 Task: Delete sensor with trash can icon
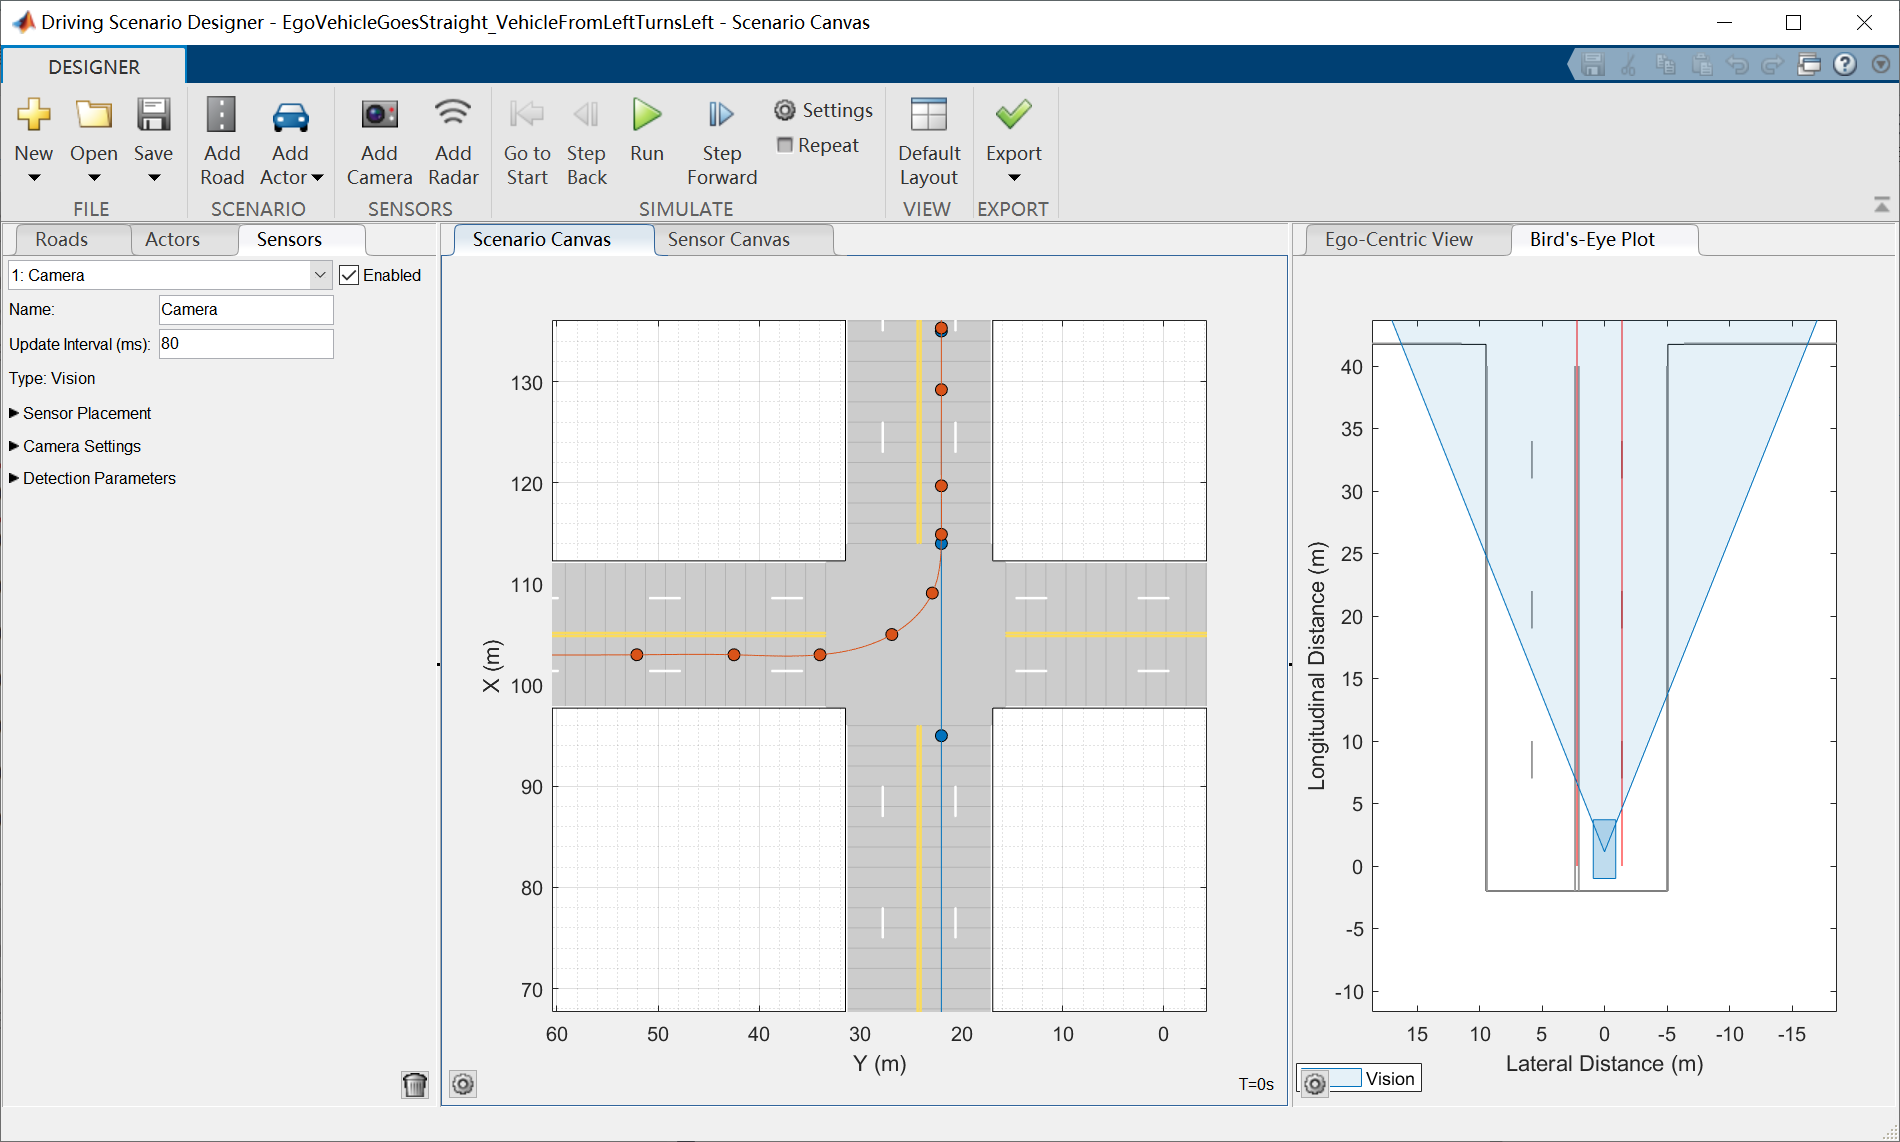click(x=415, y=1084)
